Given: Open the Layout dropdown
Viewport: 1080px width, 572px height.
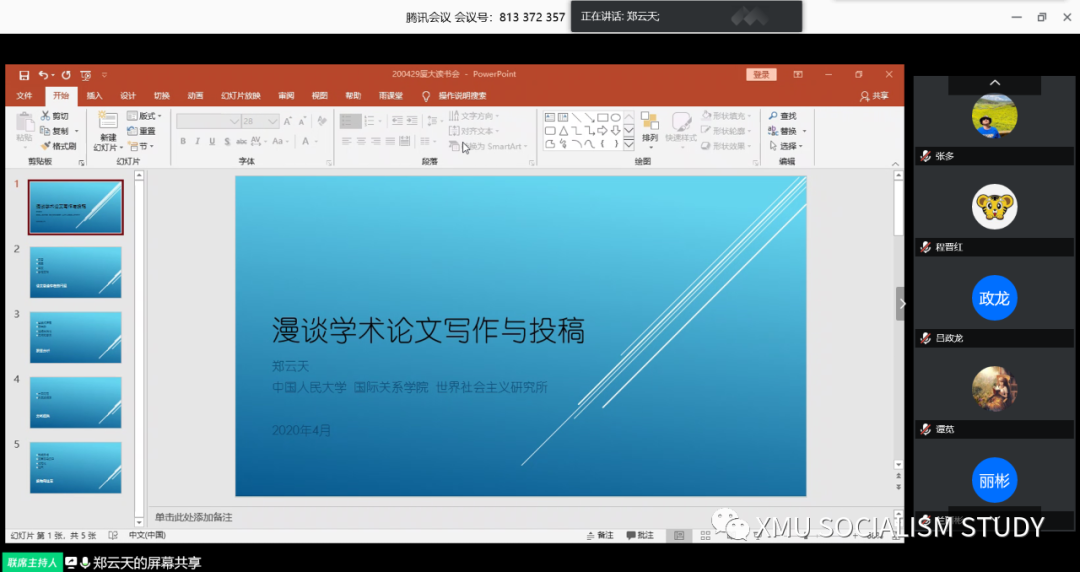Looking at the screenshot, I should 146,116.
